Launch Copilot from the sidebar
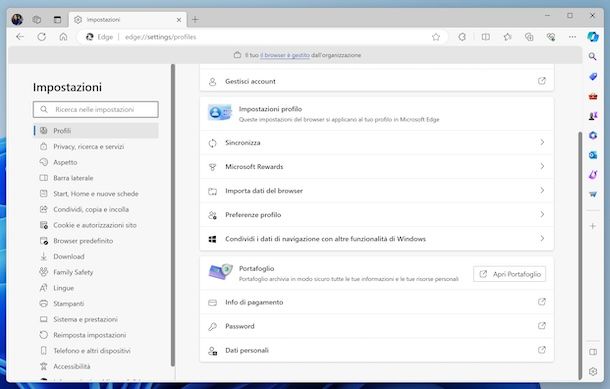Viewport: 610px width, 389px height. (593, 37)
